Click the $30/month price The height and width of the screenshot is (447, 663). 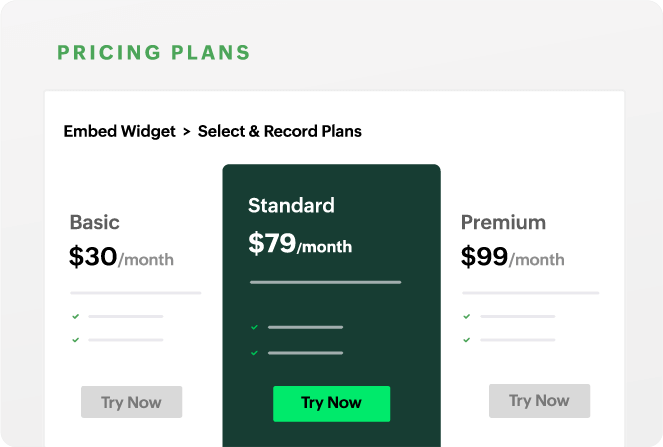tap(121, 258)
